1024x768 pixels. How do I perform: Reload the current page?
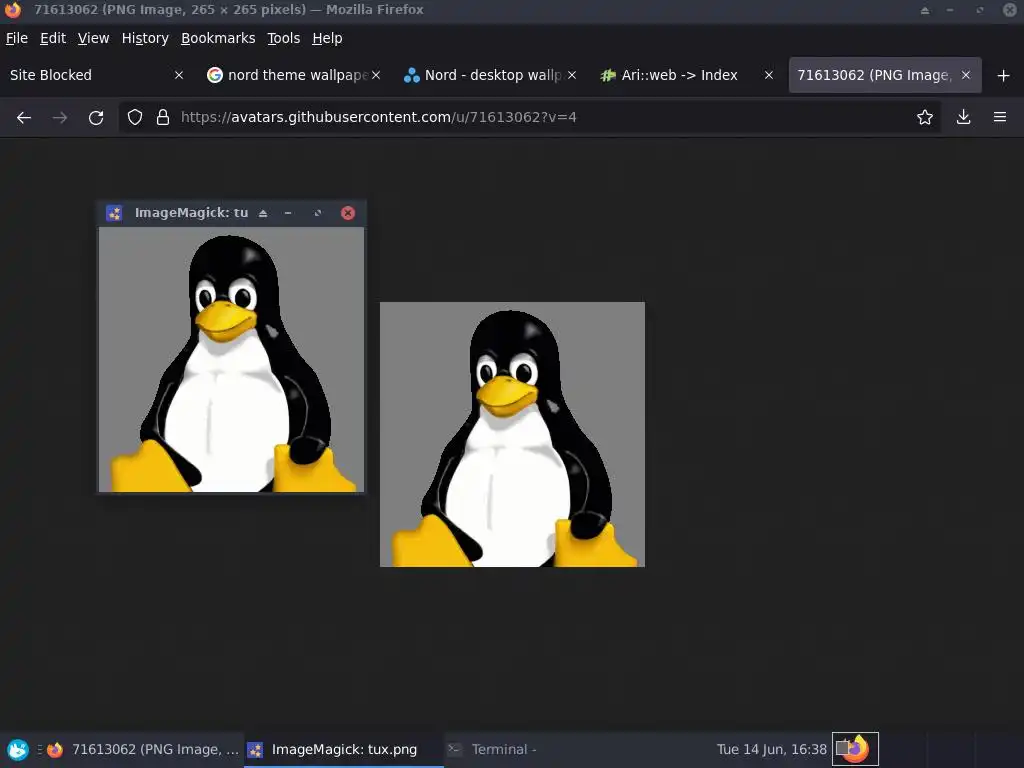coord(96,118)
